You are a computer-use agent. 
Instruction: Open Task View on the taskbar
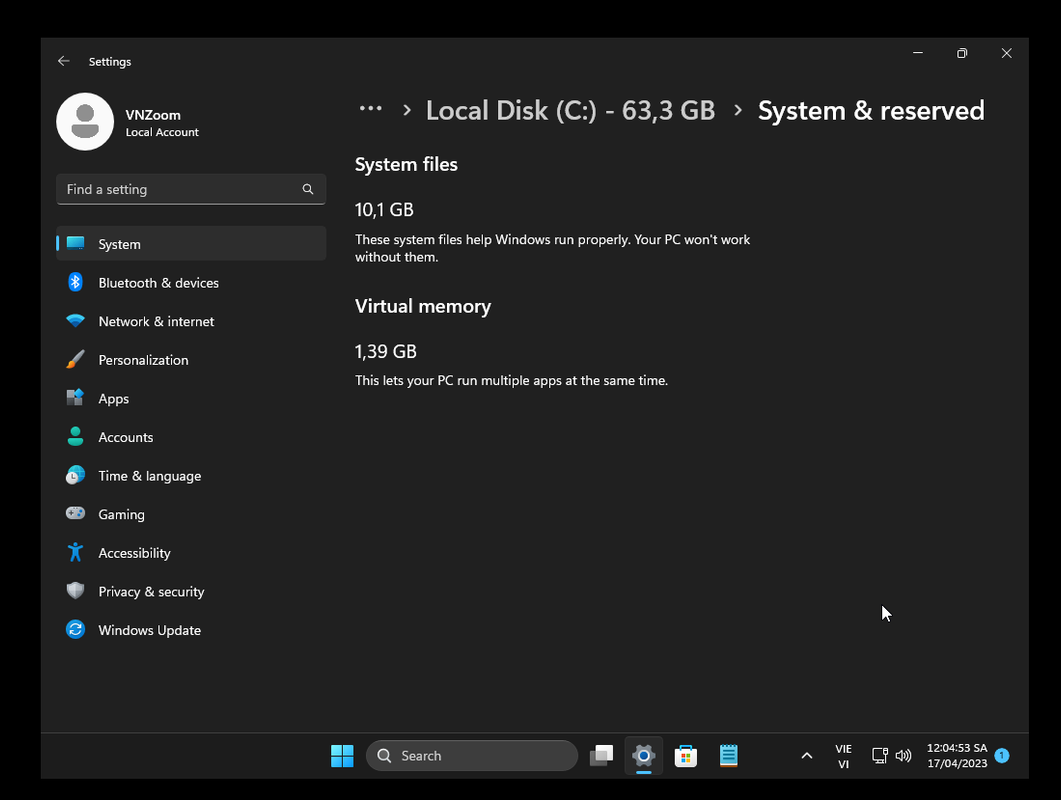pos(602,755)
